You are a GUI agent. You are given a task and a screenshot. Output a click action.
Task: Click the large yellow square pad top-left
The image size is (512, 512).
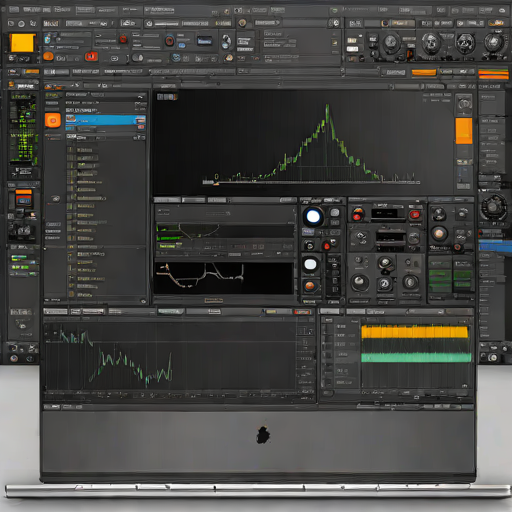coord(22,43)
